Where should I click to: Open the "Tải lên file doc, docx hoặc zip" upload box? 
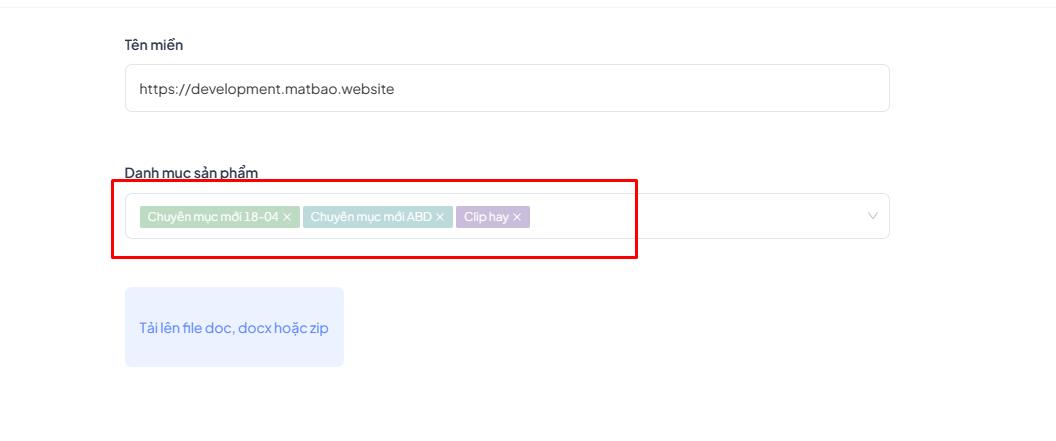click(234, 327)
